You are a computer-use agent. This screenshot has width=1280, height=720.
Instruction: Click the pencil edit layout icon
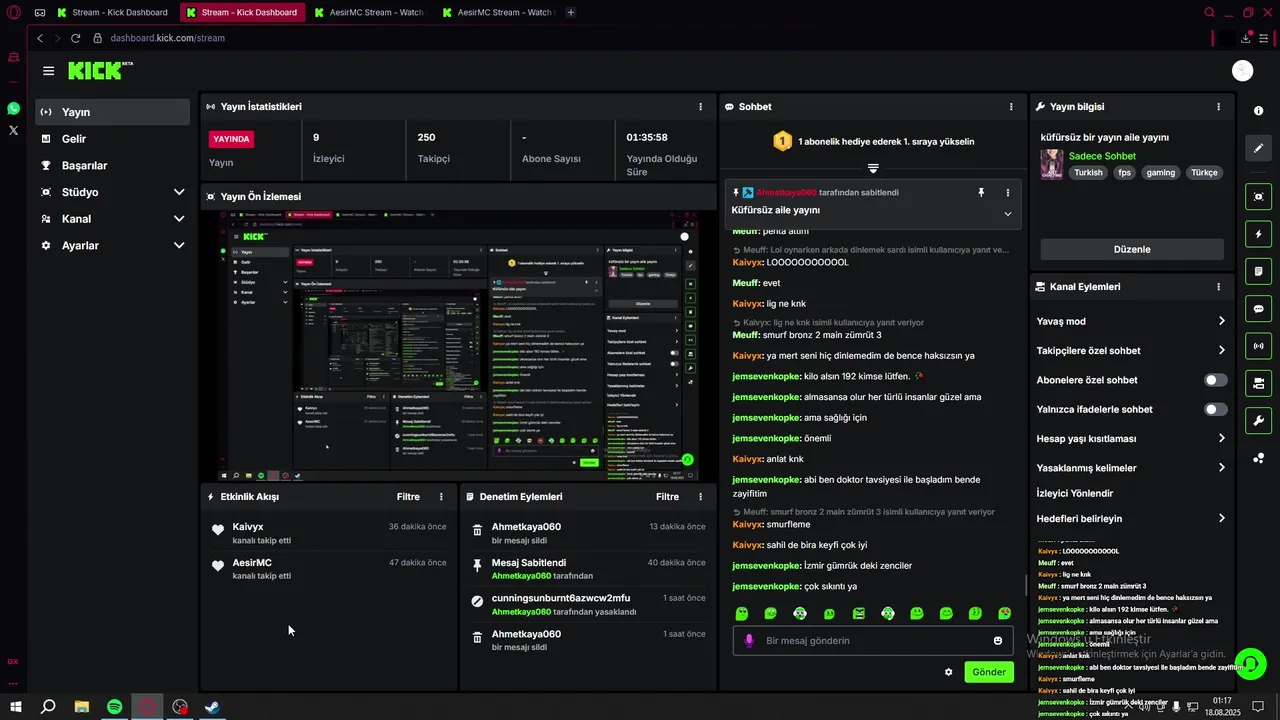(1258, 148)
